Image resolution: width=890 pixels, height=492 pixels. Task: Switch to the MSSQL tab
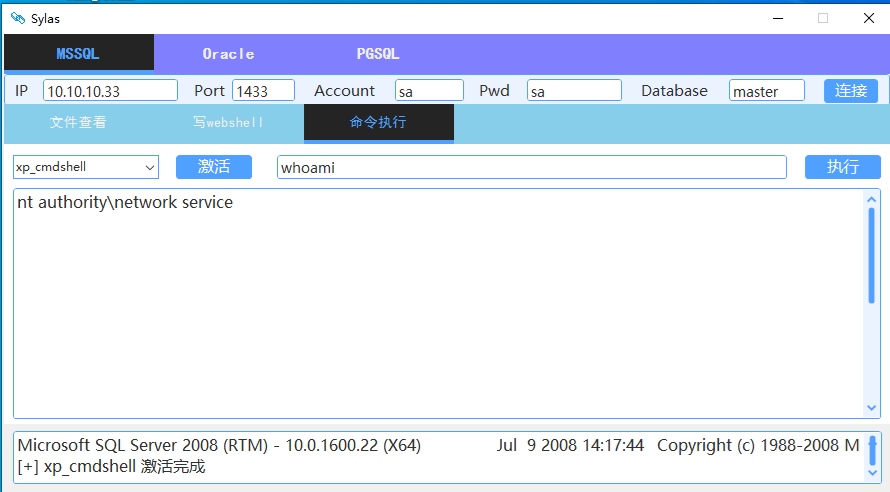point(79,53)
